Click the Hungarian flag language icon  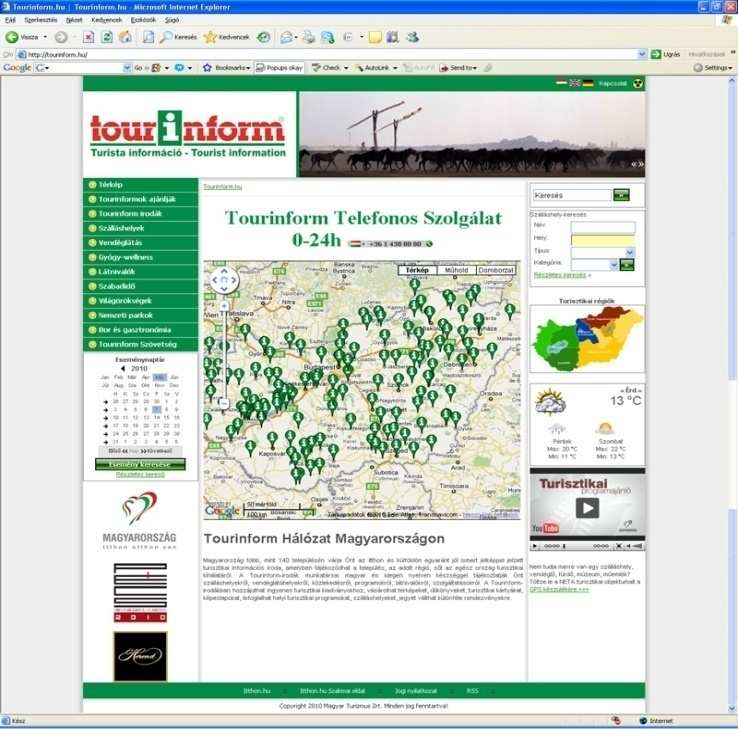(561, 83)
